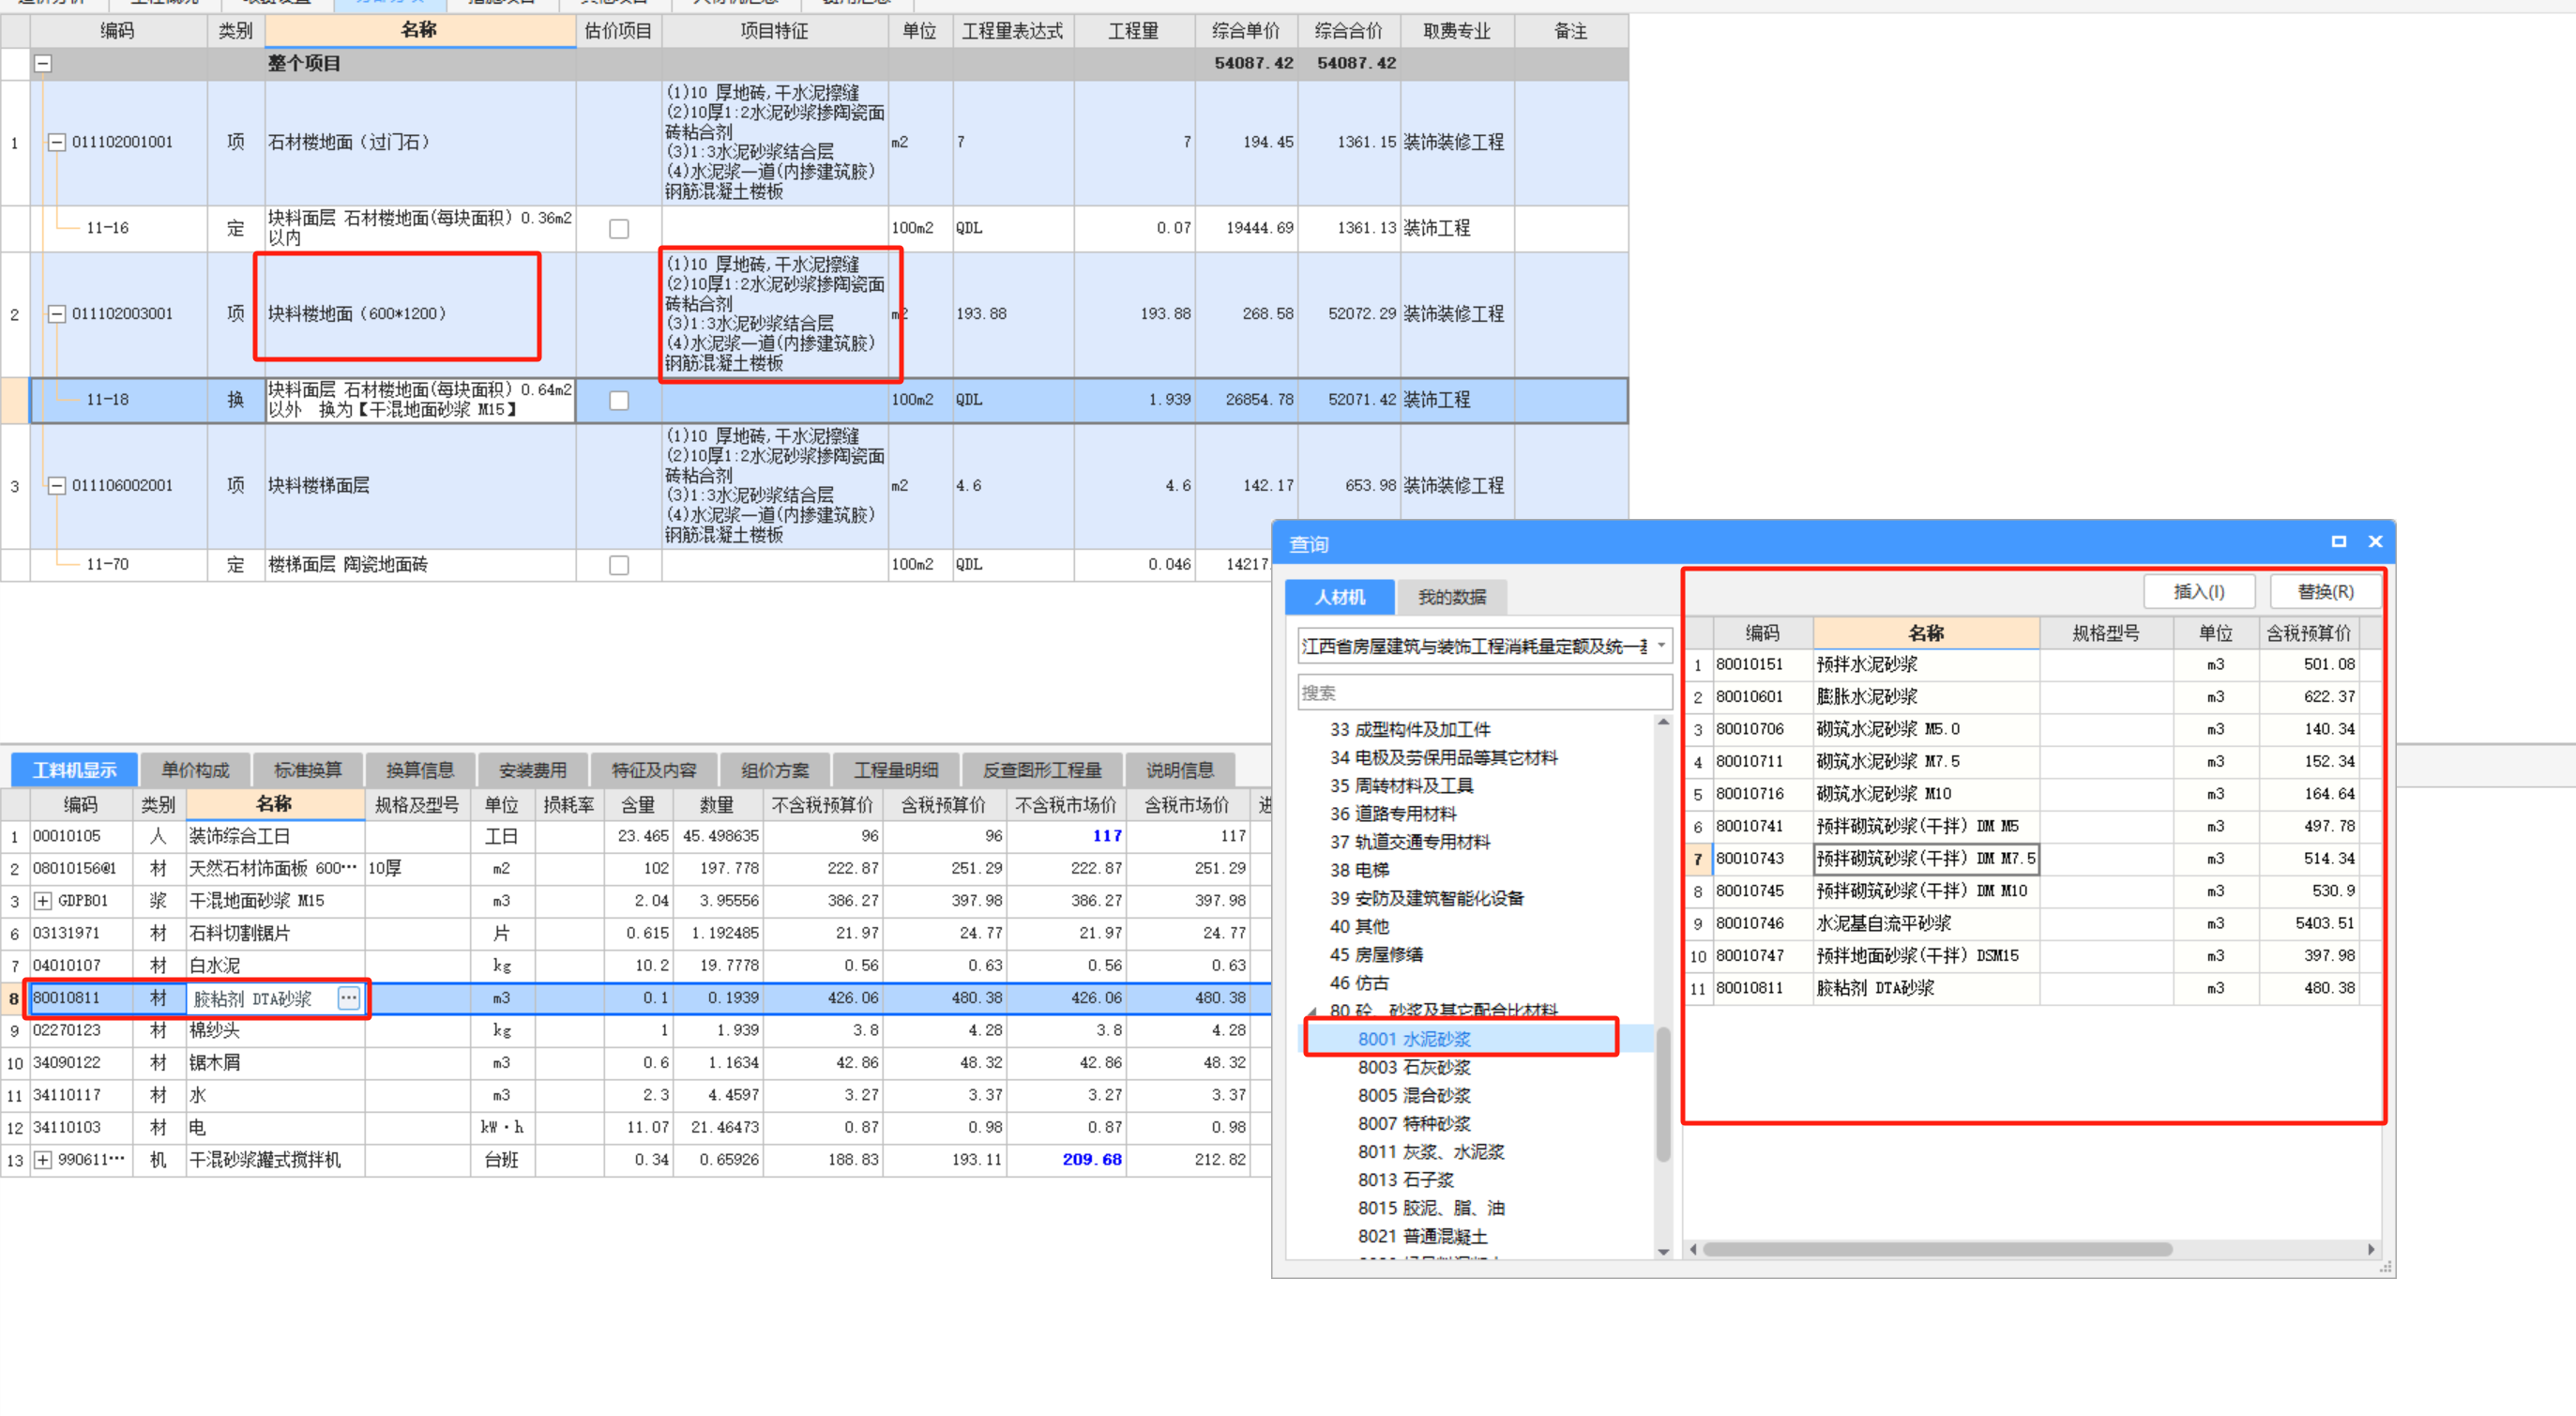Sort by 名称 column header in main table
This screenshot has height=1416, width=2576.
(x=420, y=31)
